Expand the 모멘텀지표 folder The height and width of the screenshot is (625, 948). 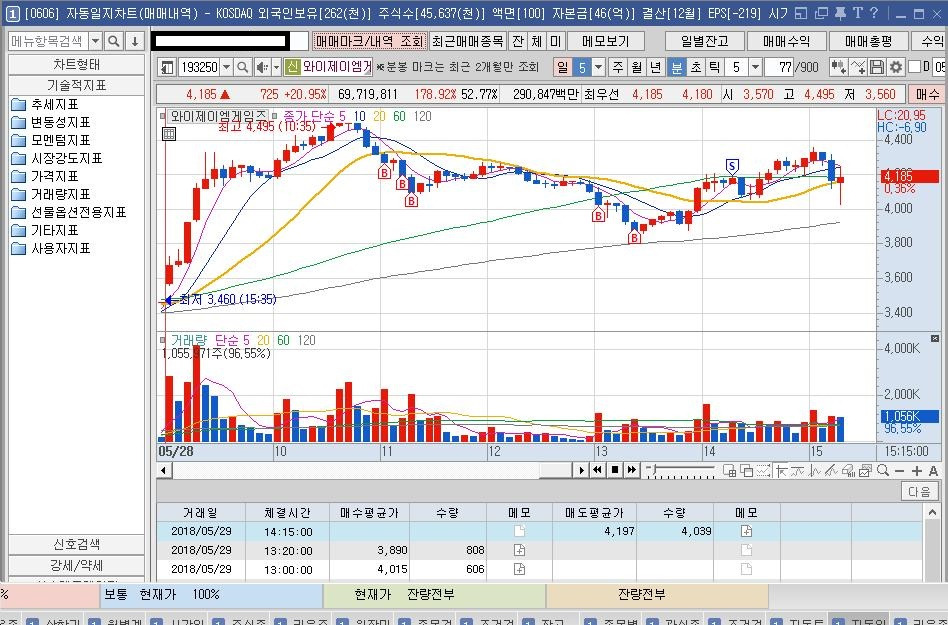pos(51,140)
